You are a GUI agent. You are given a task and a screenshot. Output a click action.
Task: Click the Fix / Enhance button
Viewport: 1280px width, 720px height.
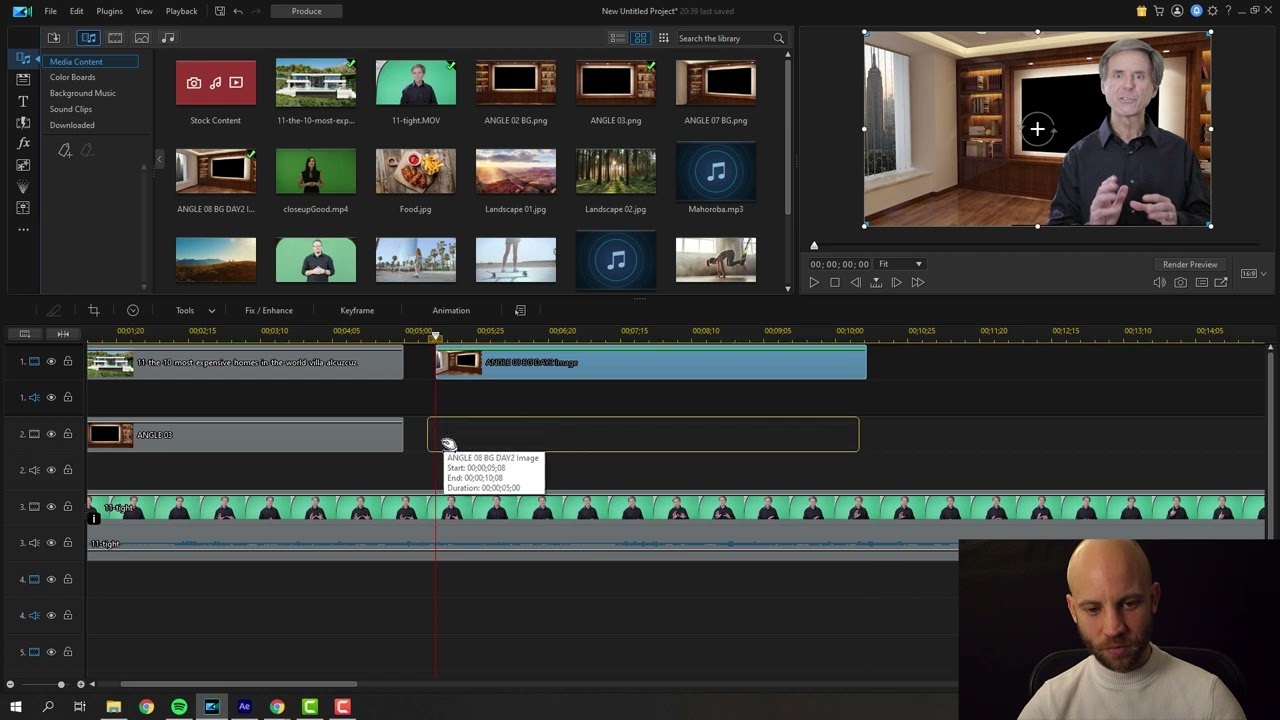[269, 310]
